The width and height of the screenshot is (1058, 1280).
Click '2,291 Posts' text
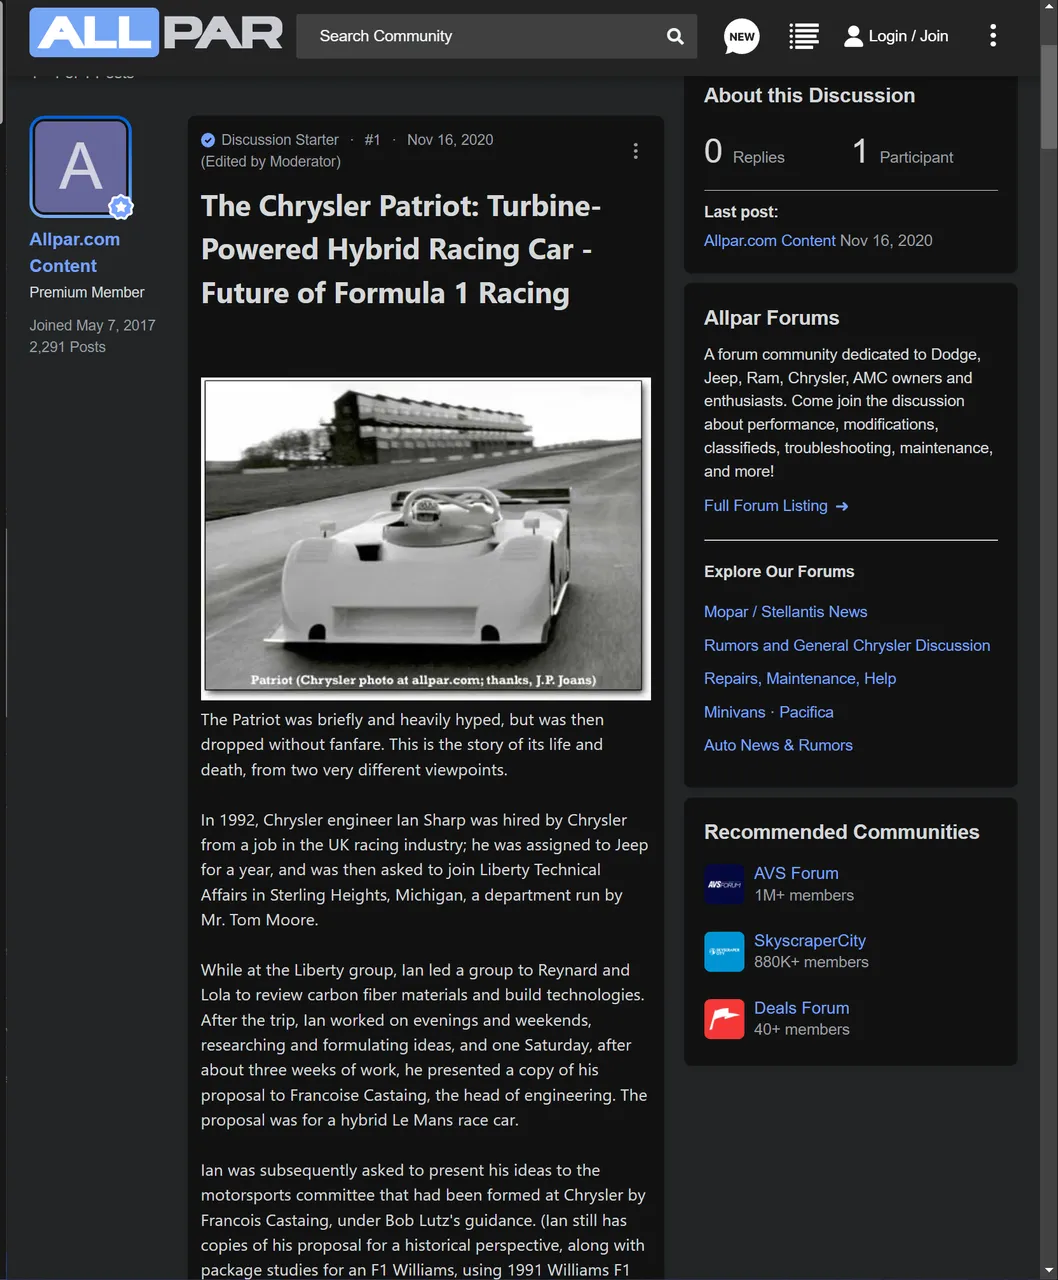click(x=67, y=347)
